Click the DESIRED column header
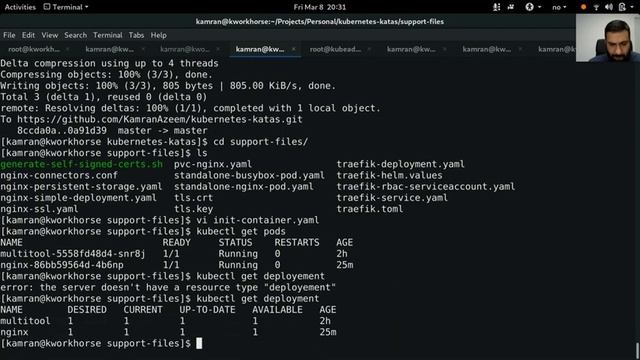 (x=87, y=310)
